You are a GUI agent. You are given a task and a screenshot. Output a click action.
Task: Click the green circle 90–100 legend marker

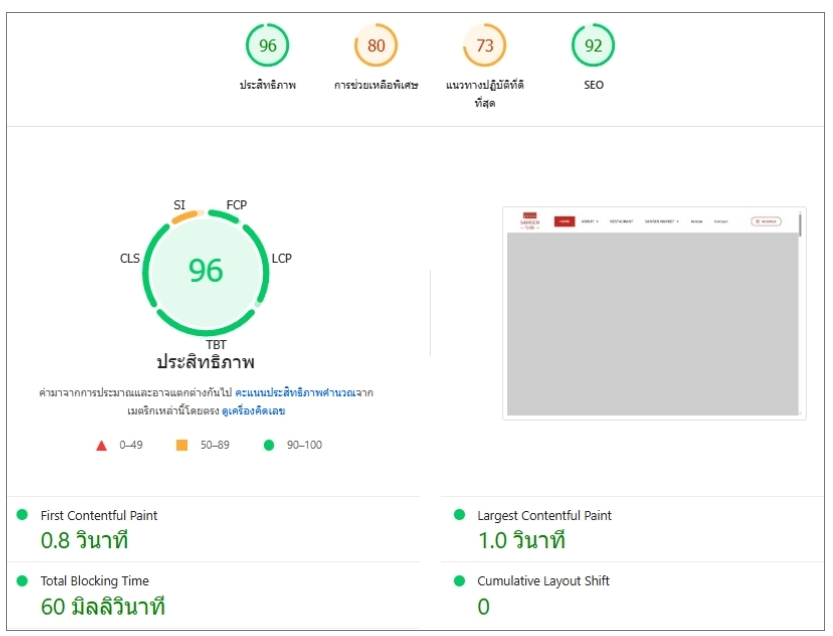click(x=269, y=445)
